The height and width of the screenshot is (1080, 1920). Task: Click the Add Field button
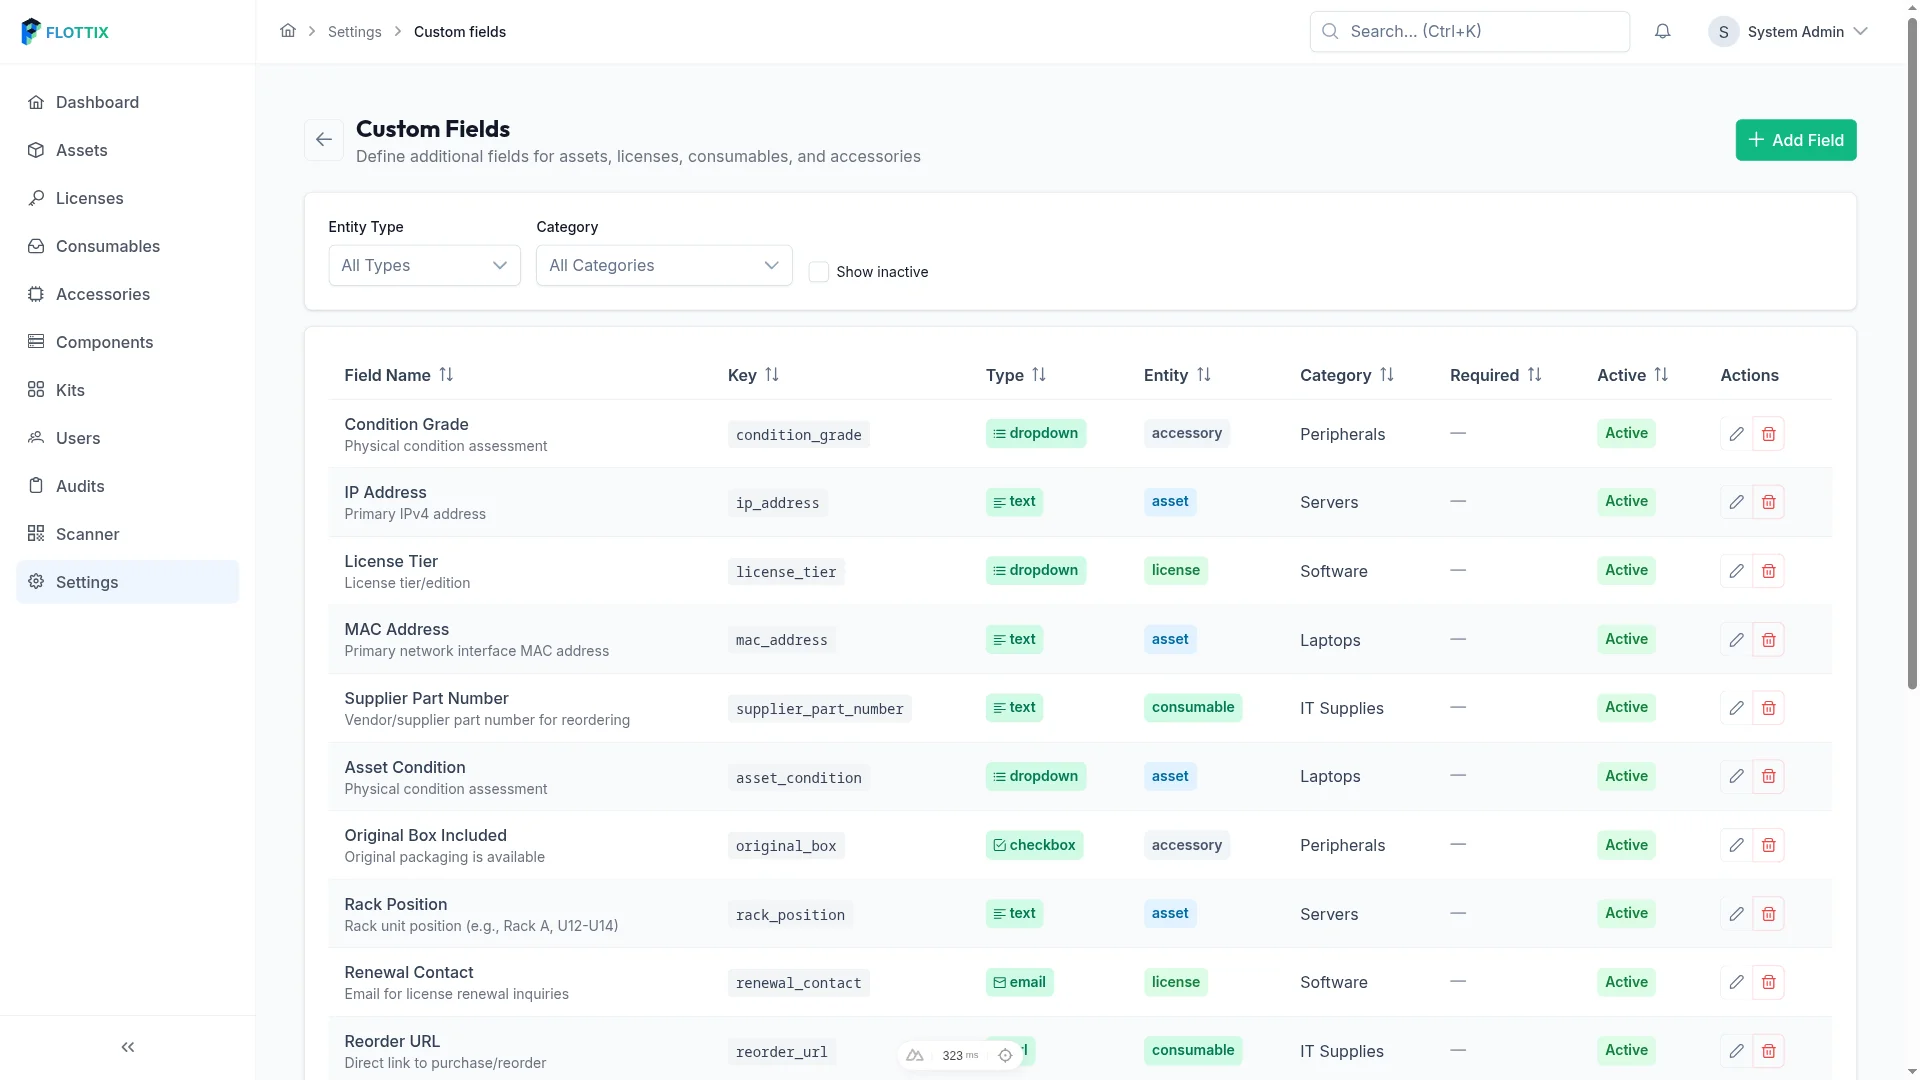point(1795,140)
